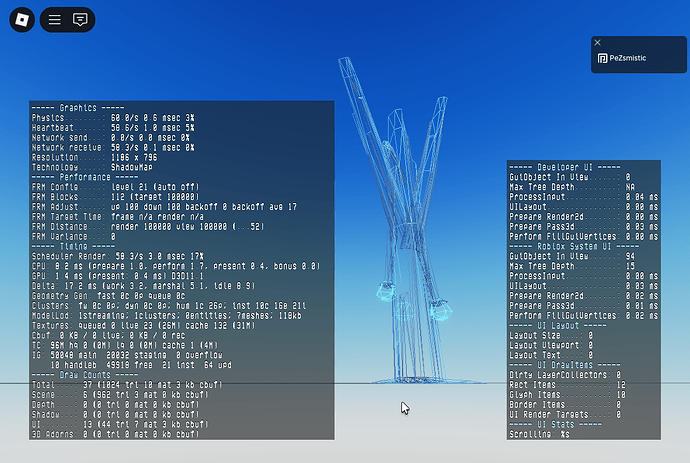Click the 'Scene' draw count line
Screen dimensions: 690x463
120,395
